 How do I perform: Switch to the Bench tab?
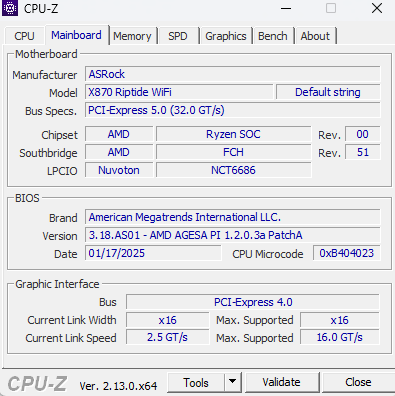273,36
